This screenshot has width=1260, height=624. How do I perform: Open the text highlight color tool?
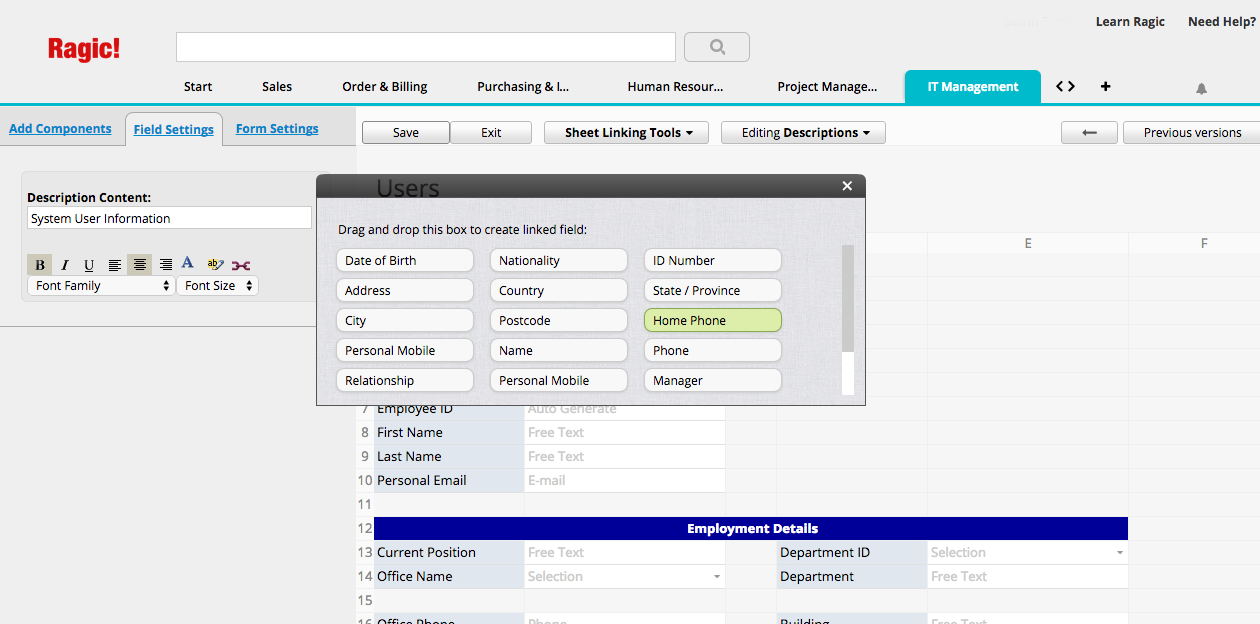215,264
